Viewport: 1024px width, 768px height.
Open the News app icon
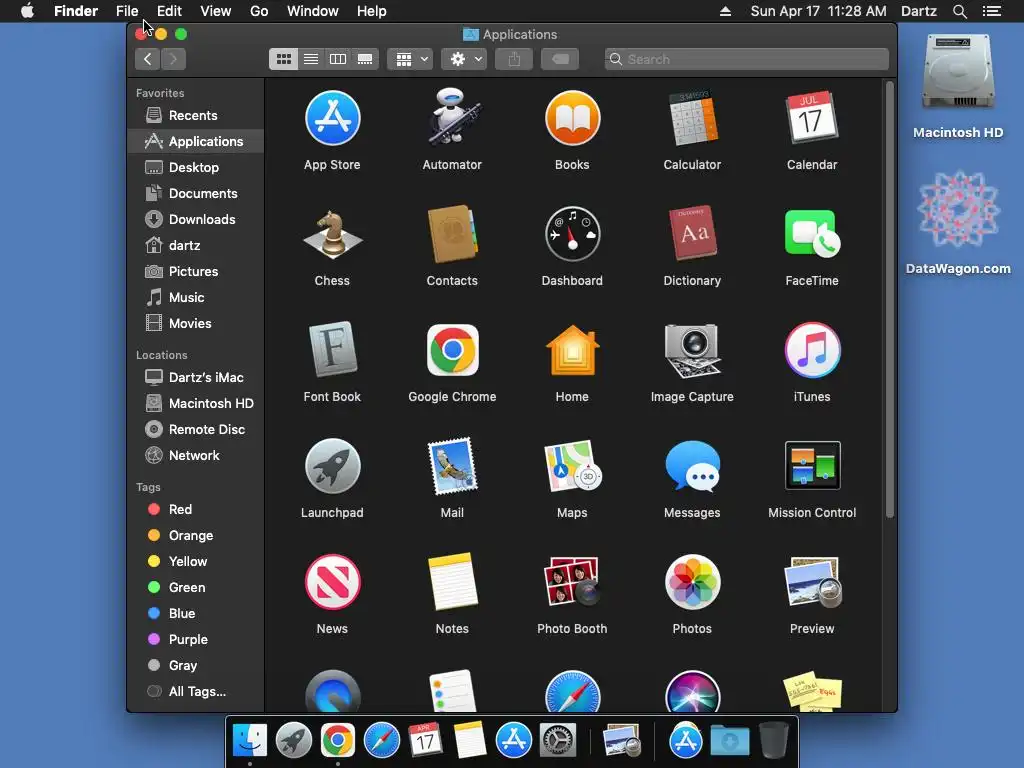332,581
